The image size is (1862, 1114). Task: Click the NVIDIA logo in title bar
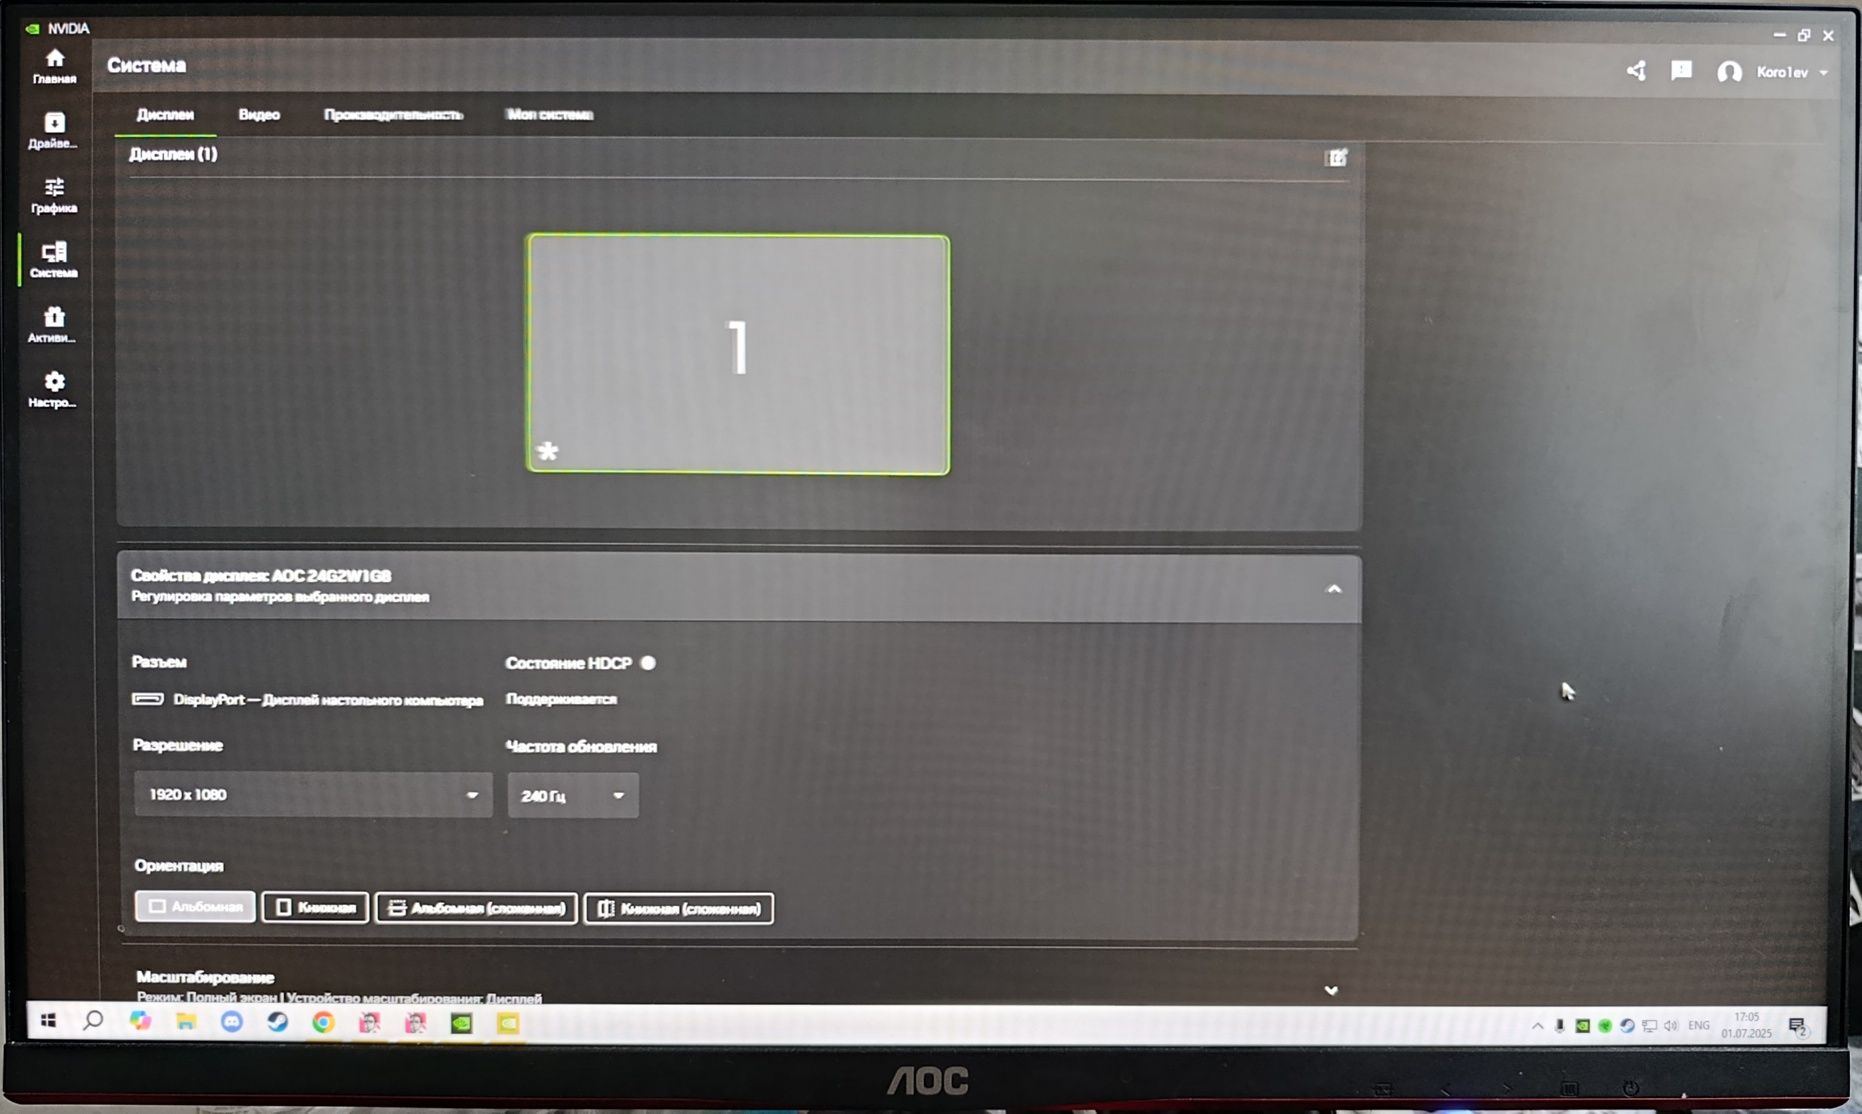click(33, 28)
